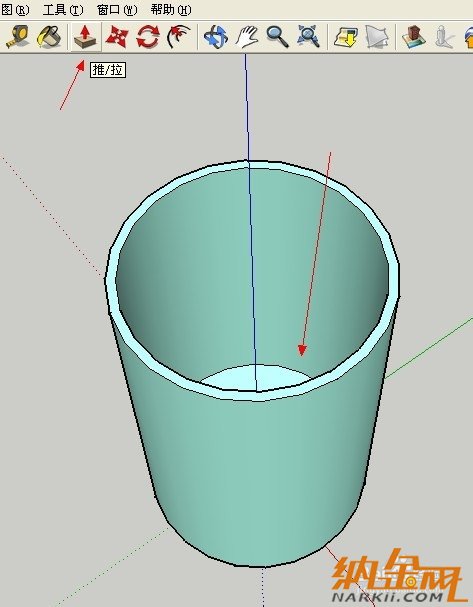This screenshot has width=473, height=607.
Task: Activate the Push/Pull tool
Action: 86,37
